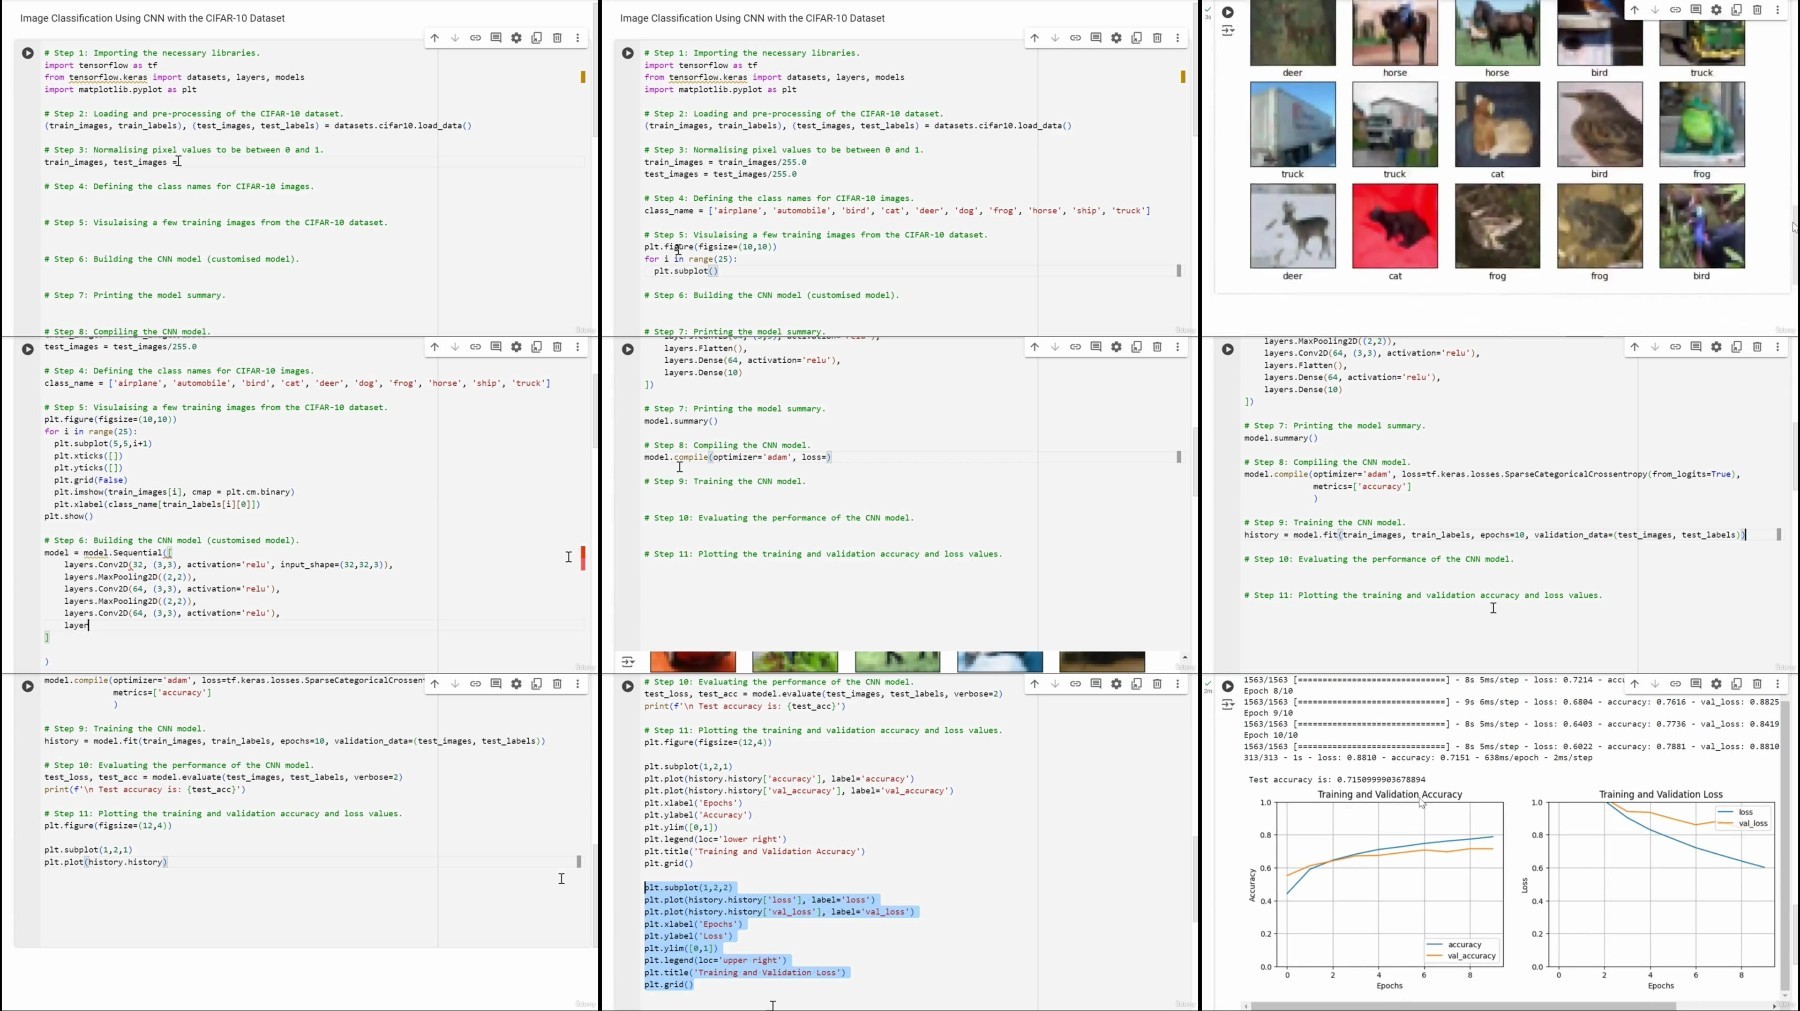Open more cell actions in top-left panel

[x=577, y=38]
